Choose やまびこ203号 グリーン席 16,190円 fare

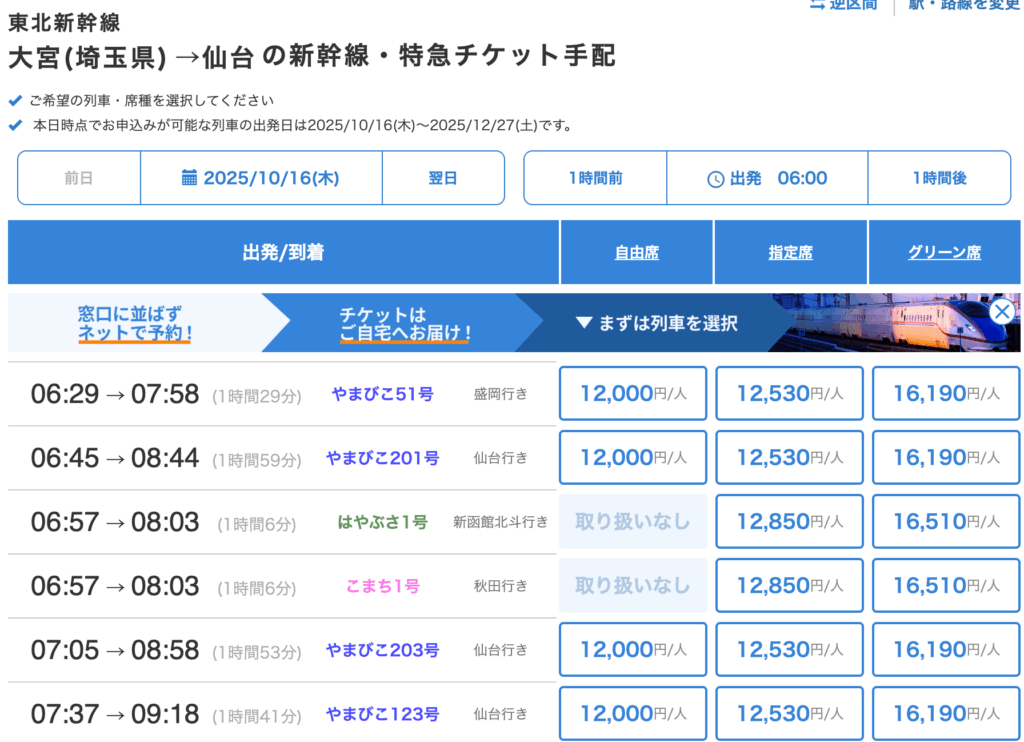click(x=946, y=649)
